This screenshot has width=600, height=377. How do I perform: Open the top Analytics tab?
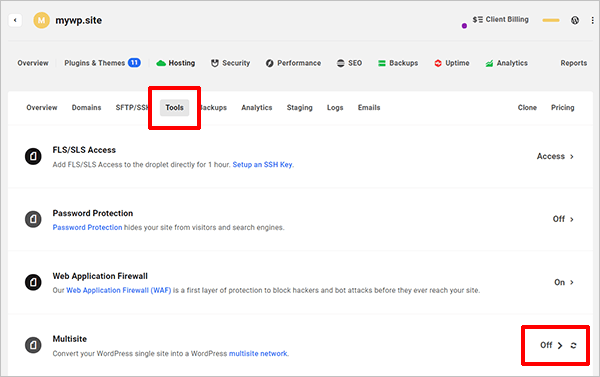(x=506, y=63)
